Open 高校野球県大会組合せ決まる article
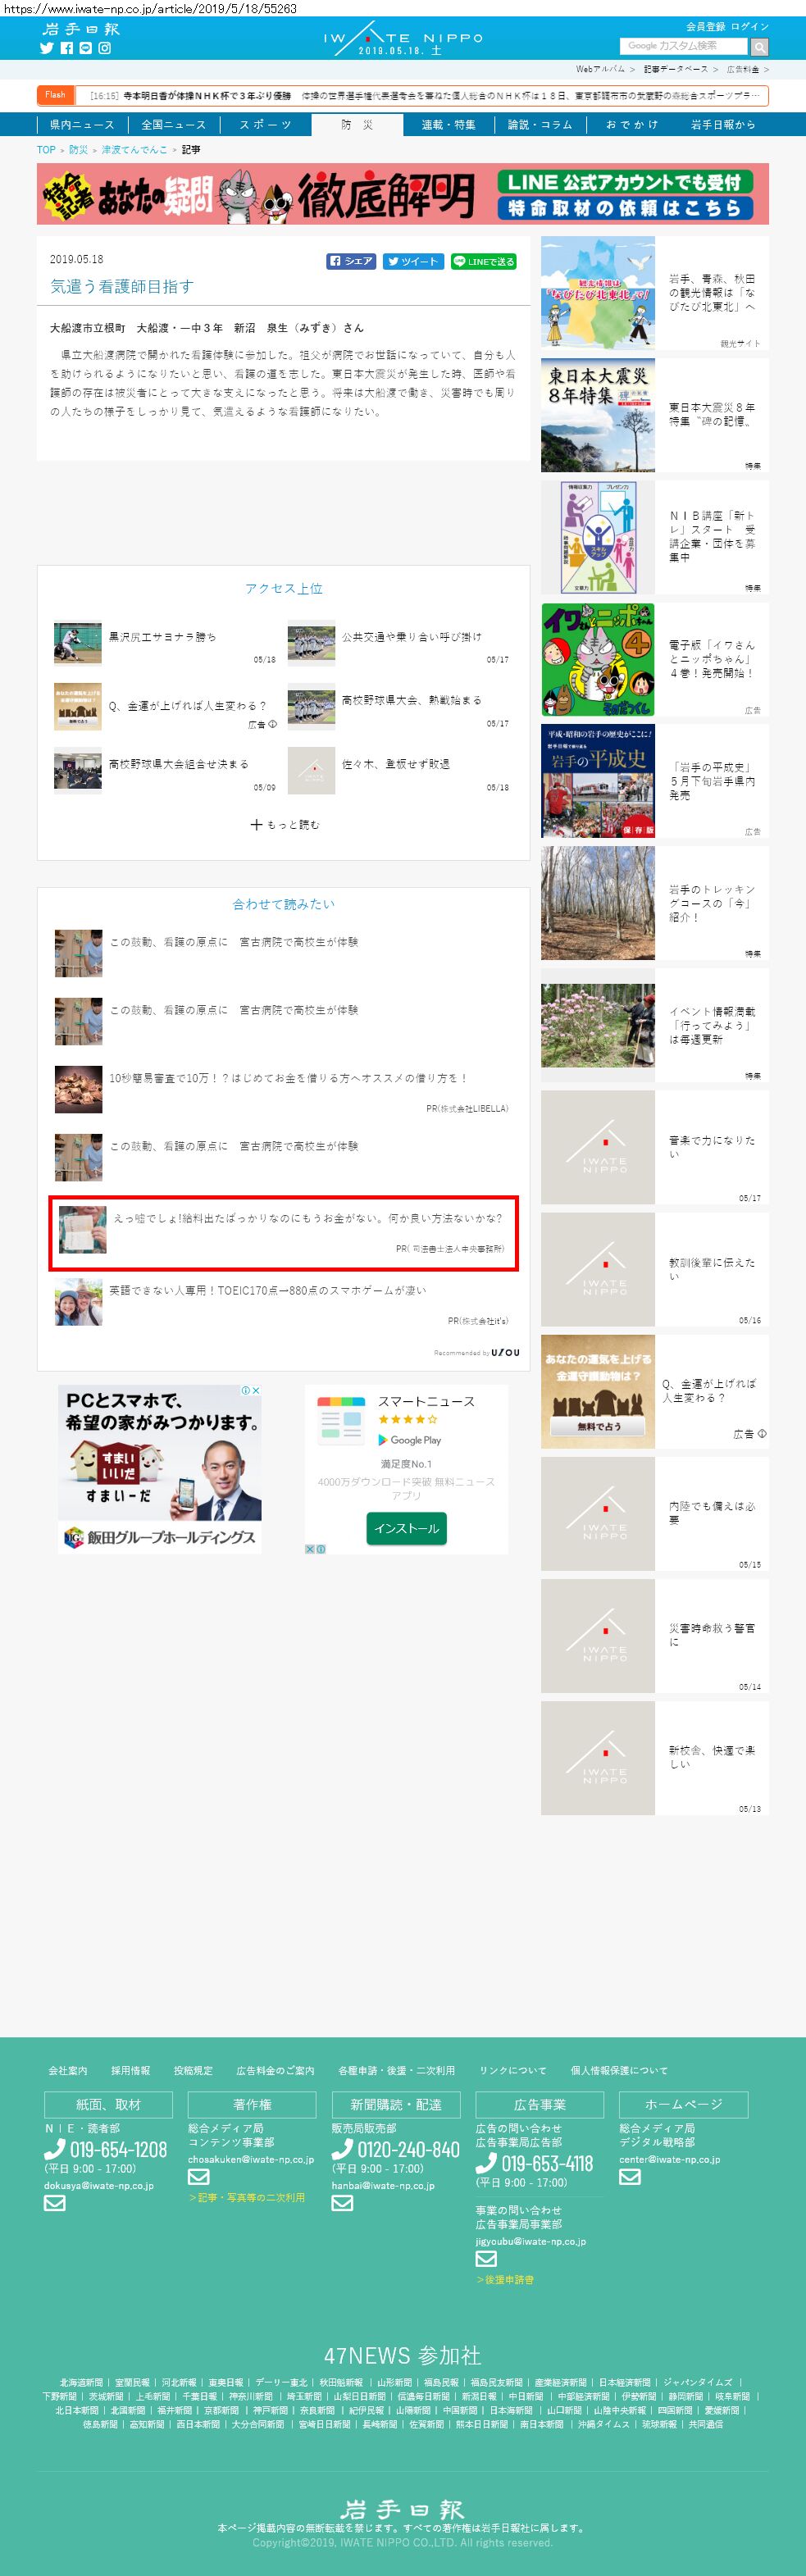The image size is (806, 2576). [x=179, y=764]
